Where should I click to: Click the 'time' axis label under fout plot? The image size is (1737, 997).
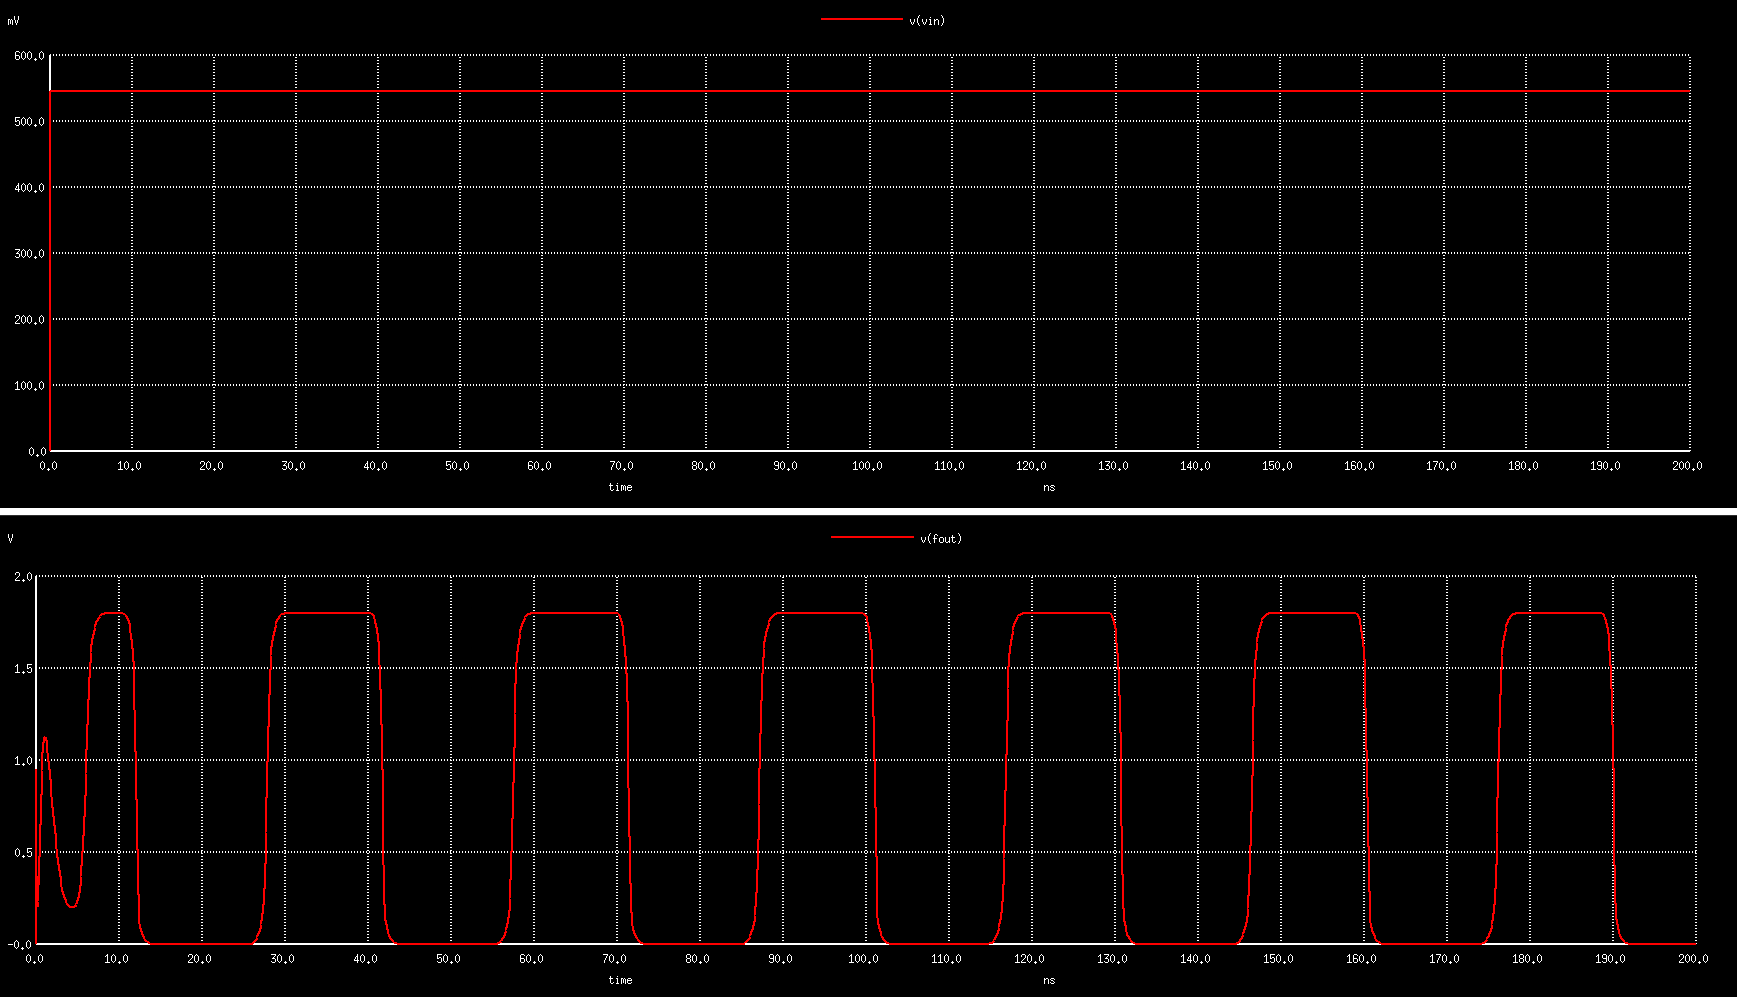620,980
